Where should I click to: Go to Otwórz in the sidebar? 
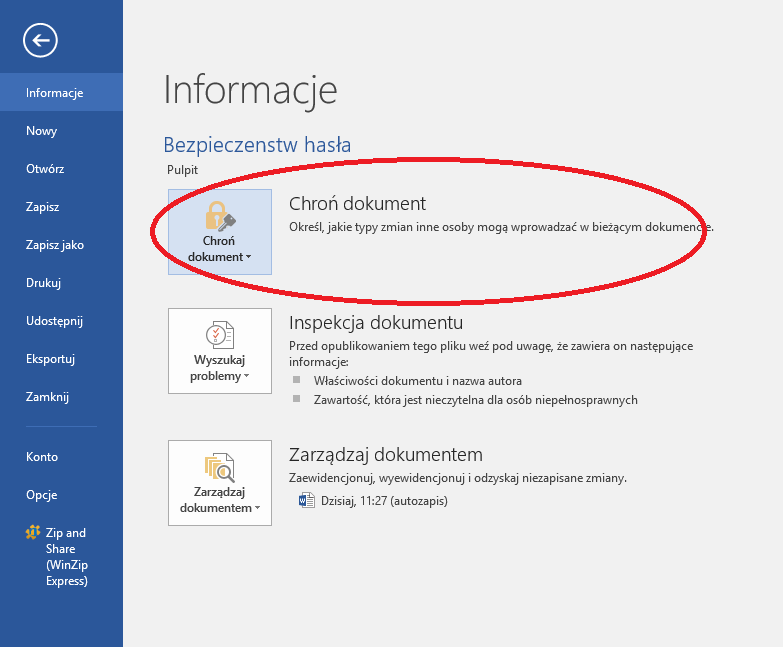[45, 169]
